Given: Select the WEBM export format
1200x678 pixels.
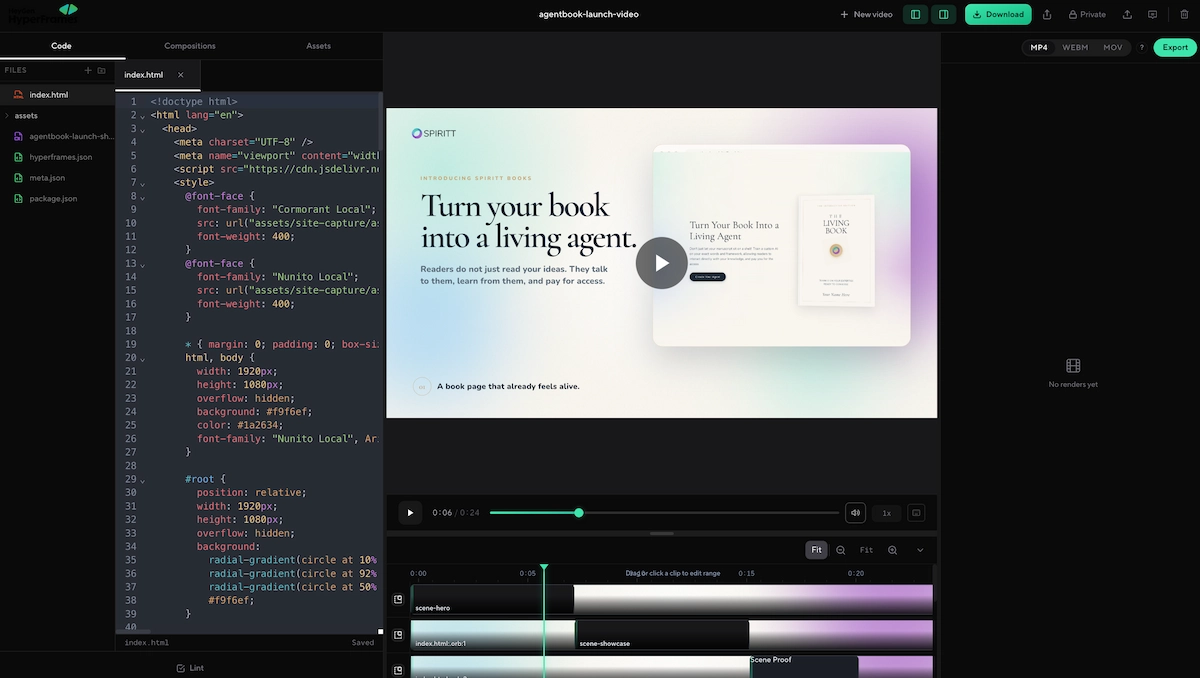Looking at the screenshot, I should point(1075,47).
